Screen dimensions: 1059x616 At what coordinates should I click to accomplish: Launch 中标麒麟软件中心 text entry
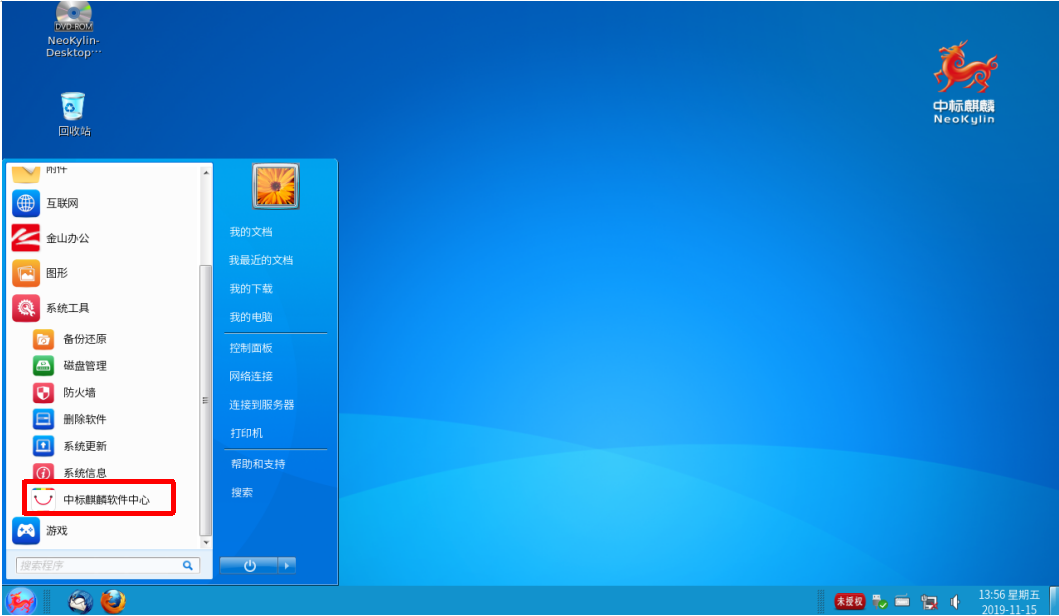[x=107, y=500]
